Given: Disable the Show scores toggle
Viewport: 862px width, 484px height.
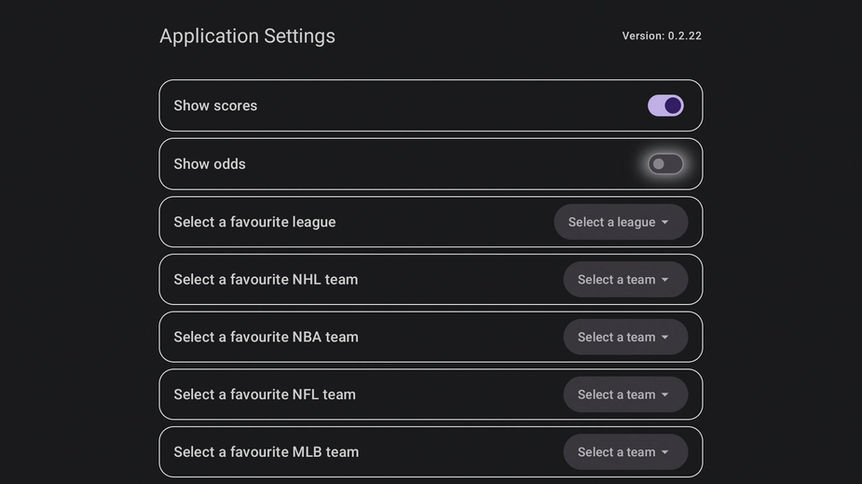Looking at the screenshot, I should 665,106.
